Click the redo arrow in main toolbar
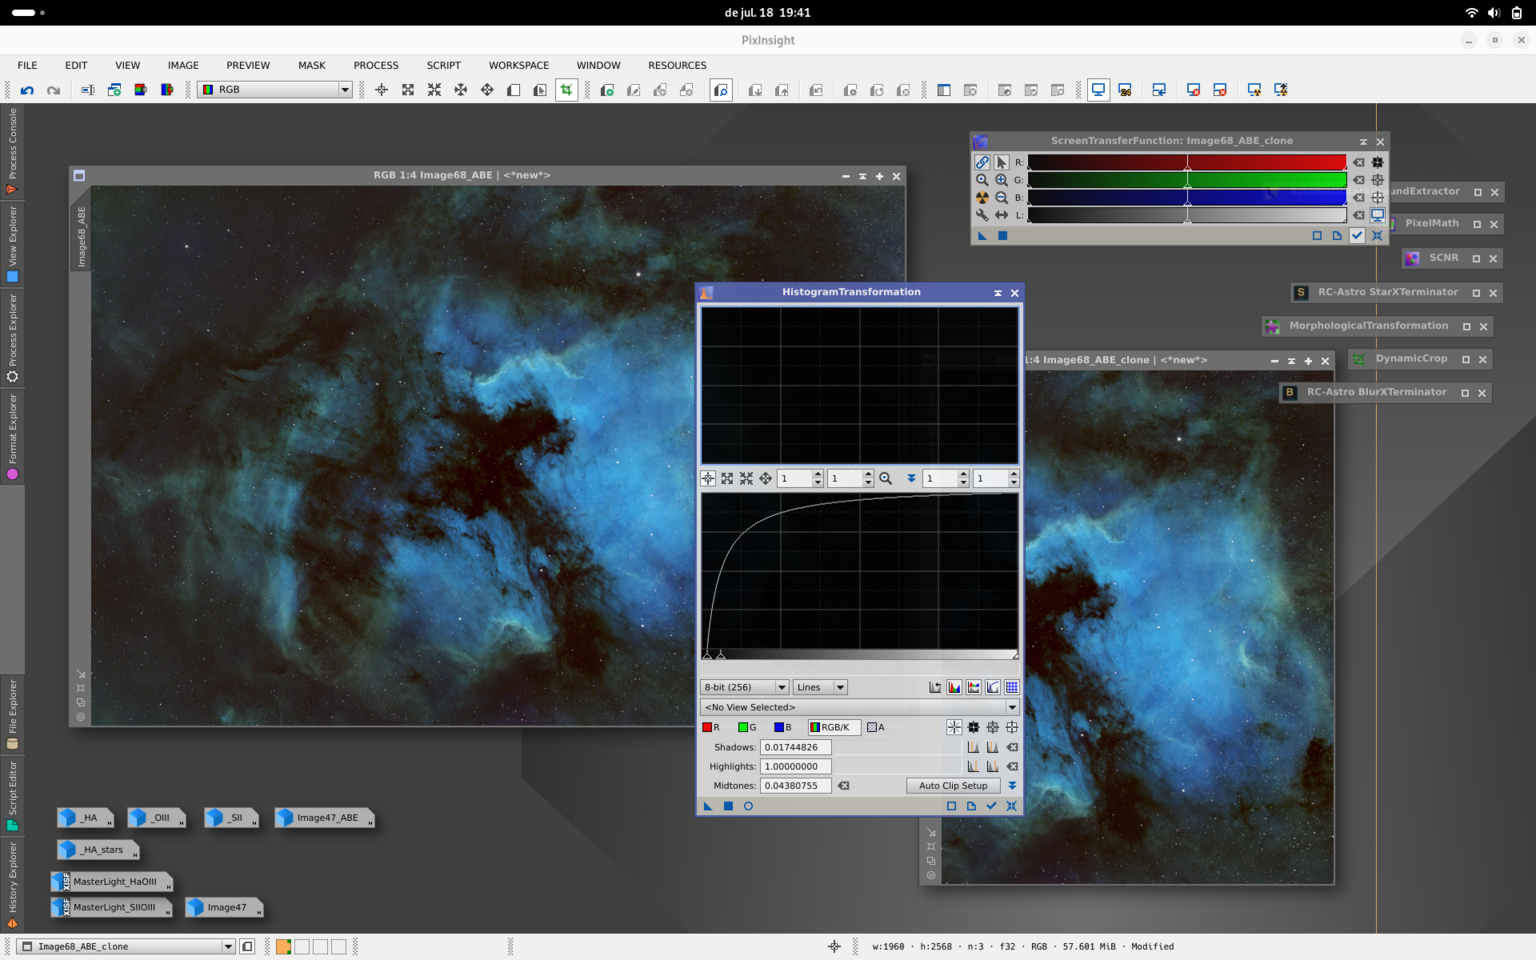 53,90
